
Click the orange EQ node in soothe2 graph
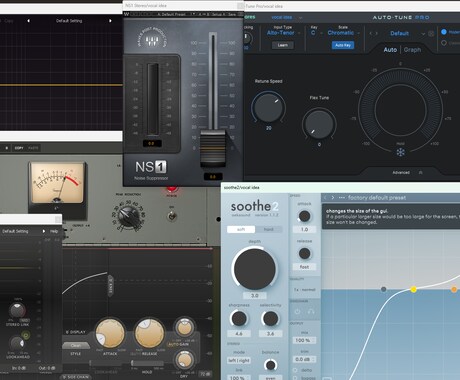click(x=454, y=289)
